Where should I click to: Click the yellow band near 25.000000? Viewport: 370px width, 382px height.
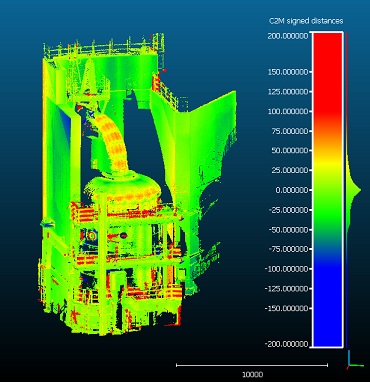(328, 168)
